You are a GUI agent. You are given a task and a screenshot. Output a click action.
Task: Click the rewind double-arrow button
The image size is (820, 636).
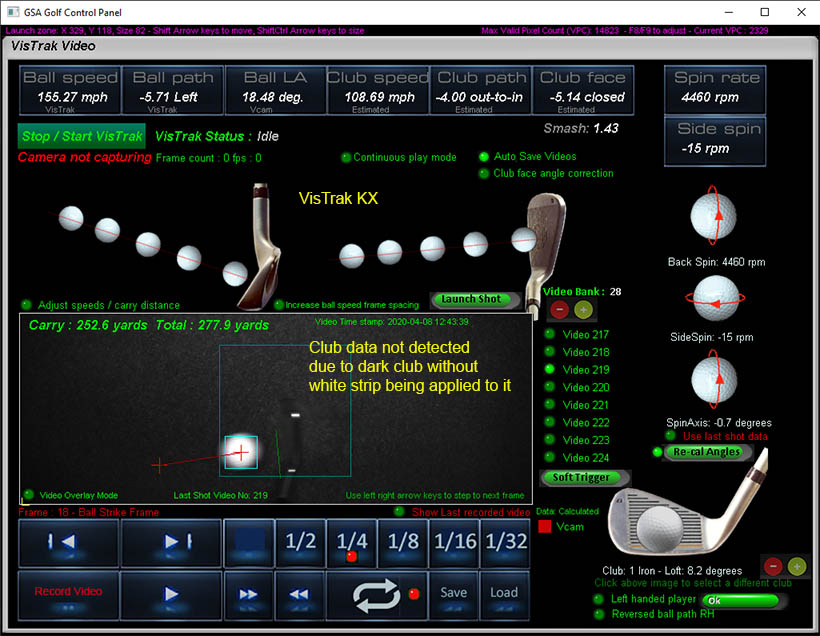[x=299, y=595]
